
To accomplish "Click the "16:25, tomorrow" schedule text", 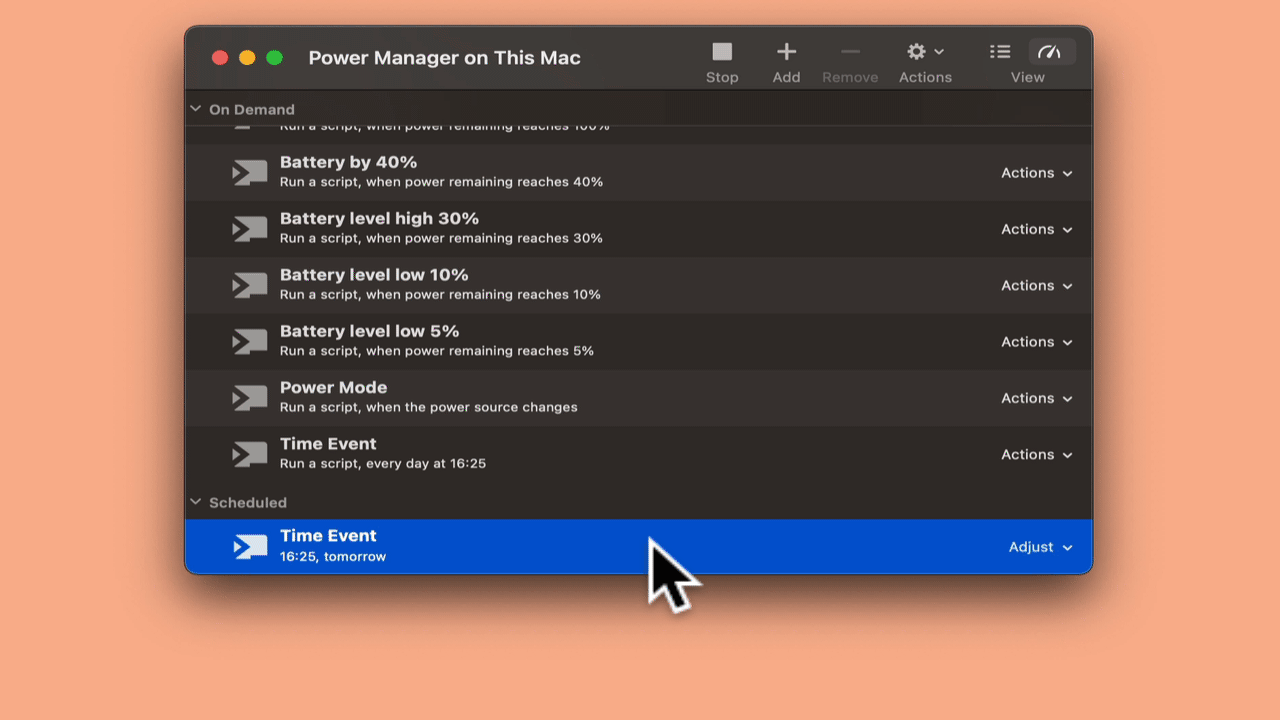I will (333, 556).
